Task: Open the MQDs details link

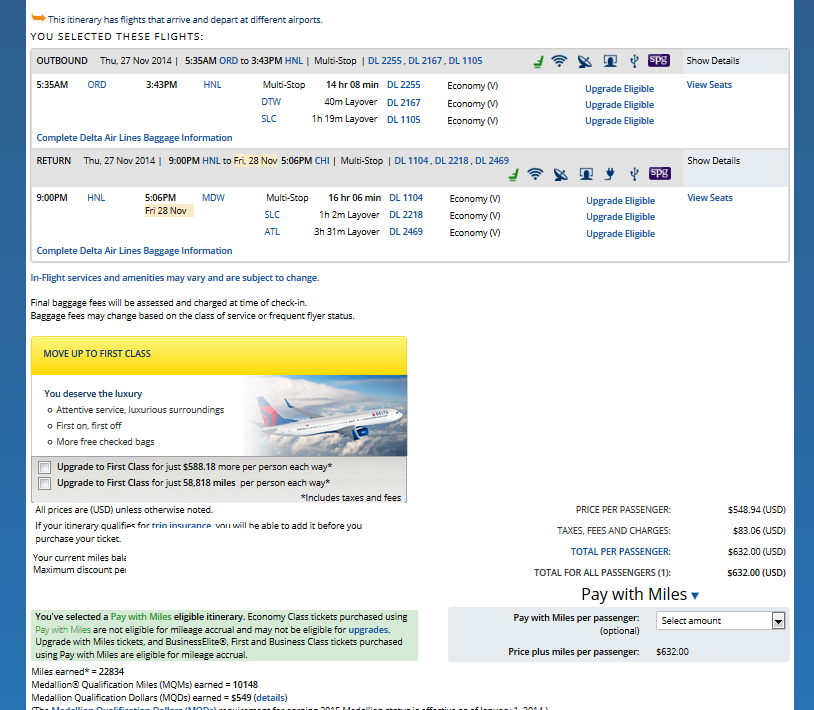Action: click(270, 696)
